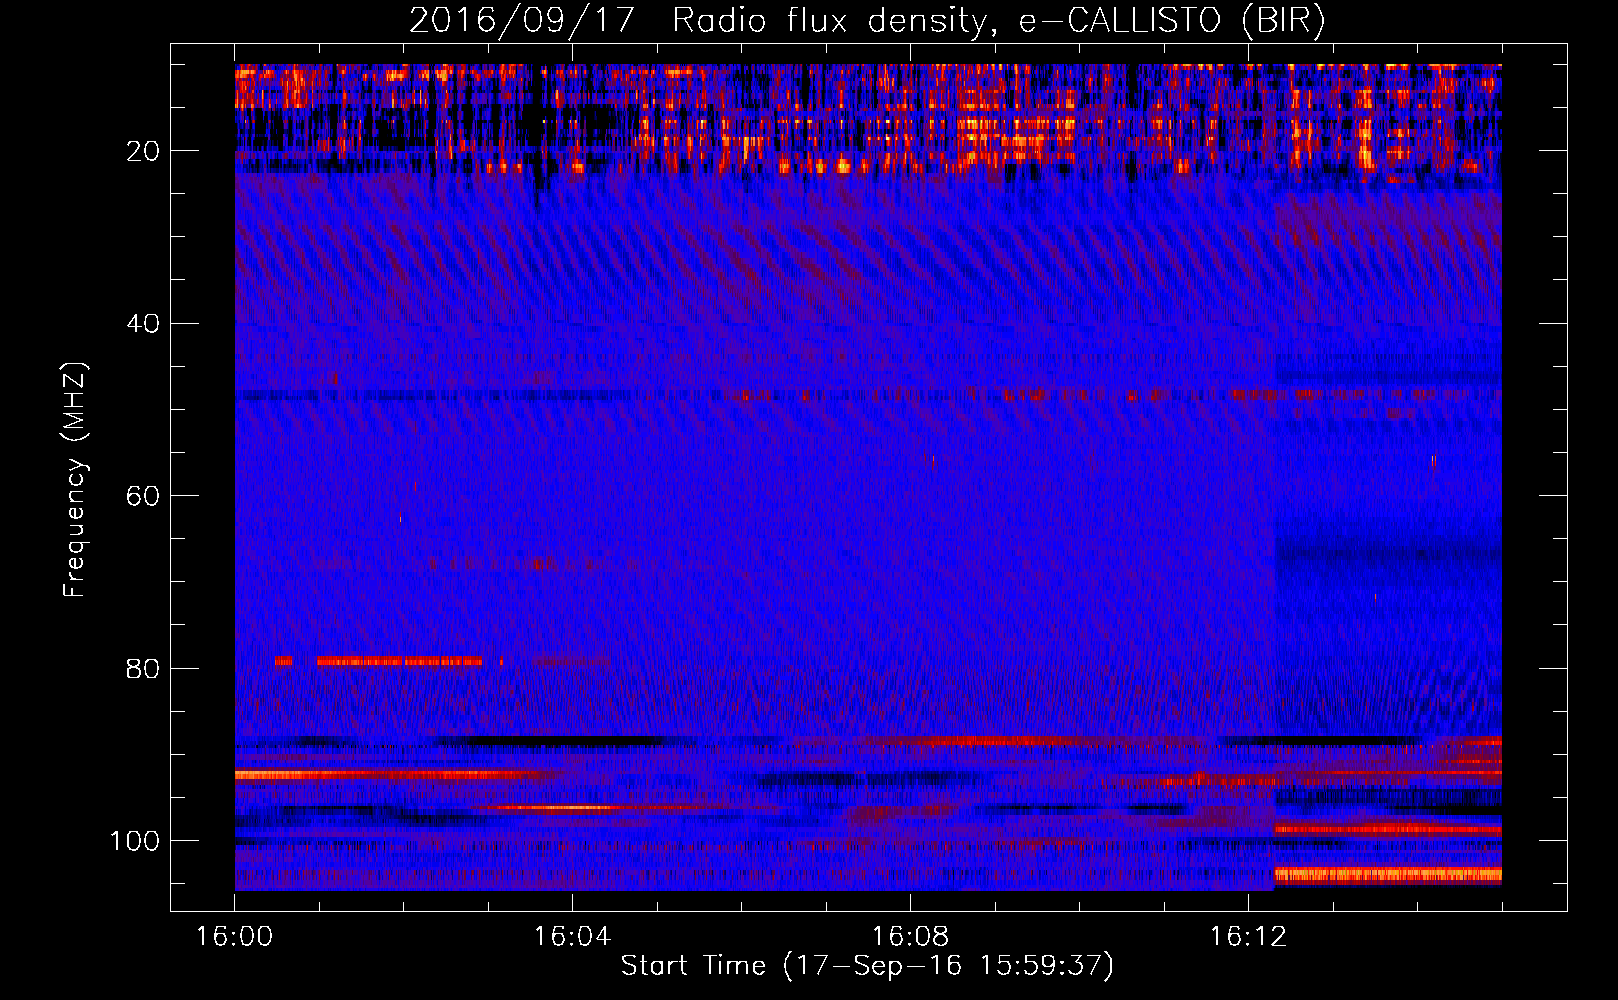This screenshot has height=1000, width=1618.
Task: Click the plot title '2016/09/17 Radio flux density'
Action: point(867,20)
